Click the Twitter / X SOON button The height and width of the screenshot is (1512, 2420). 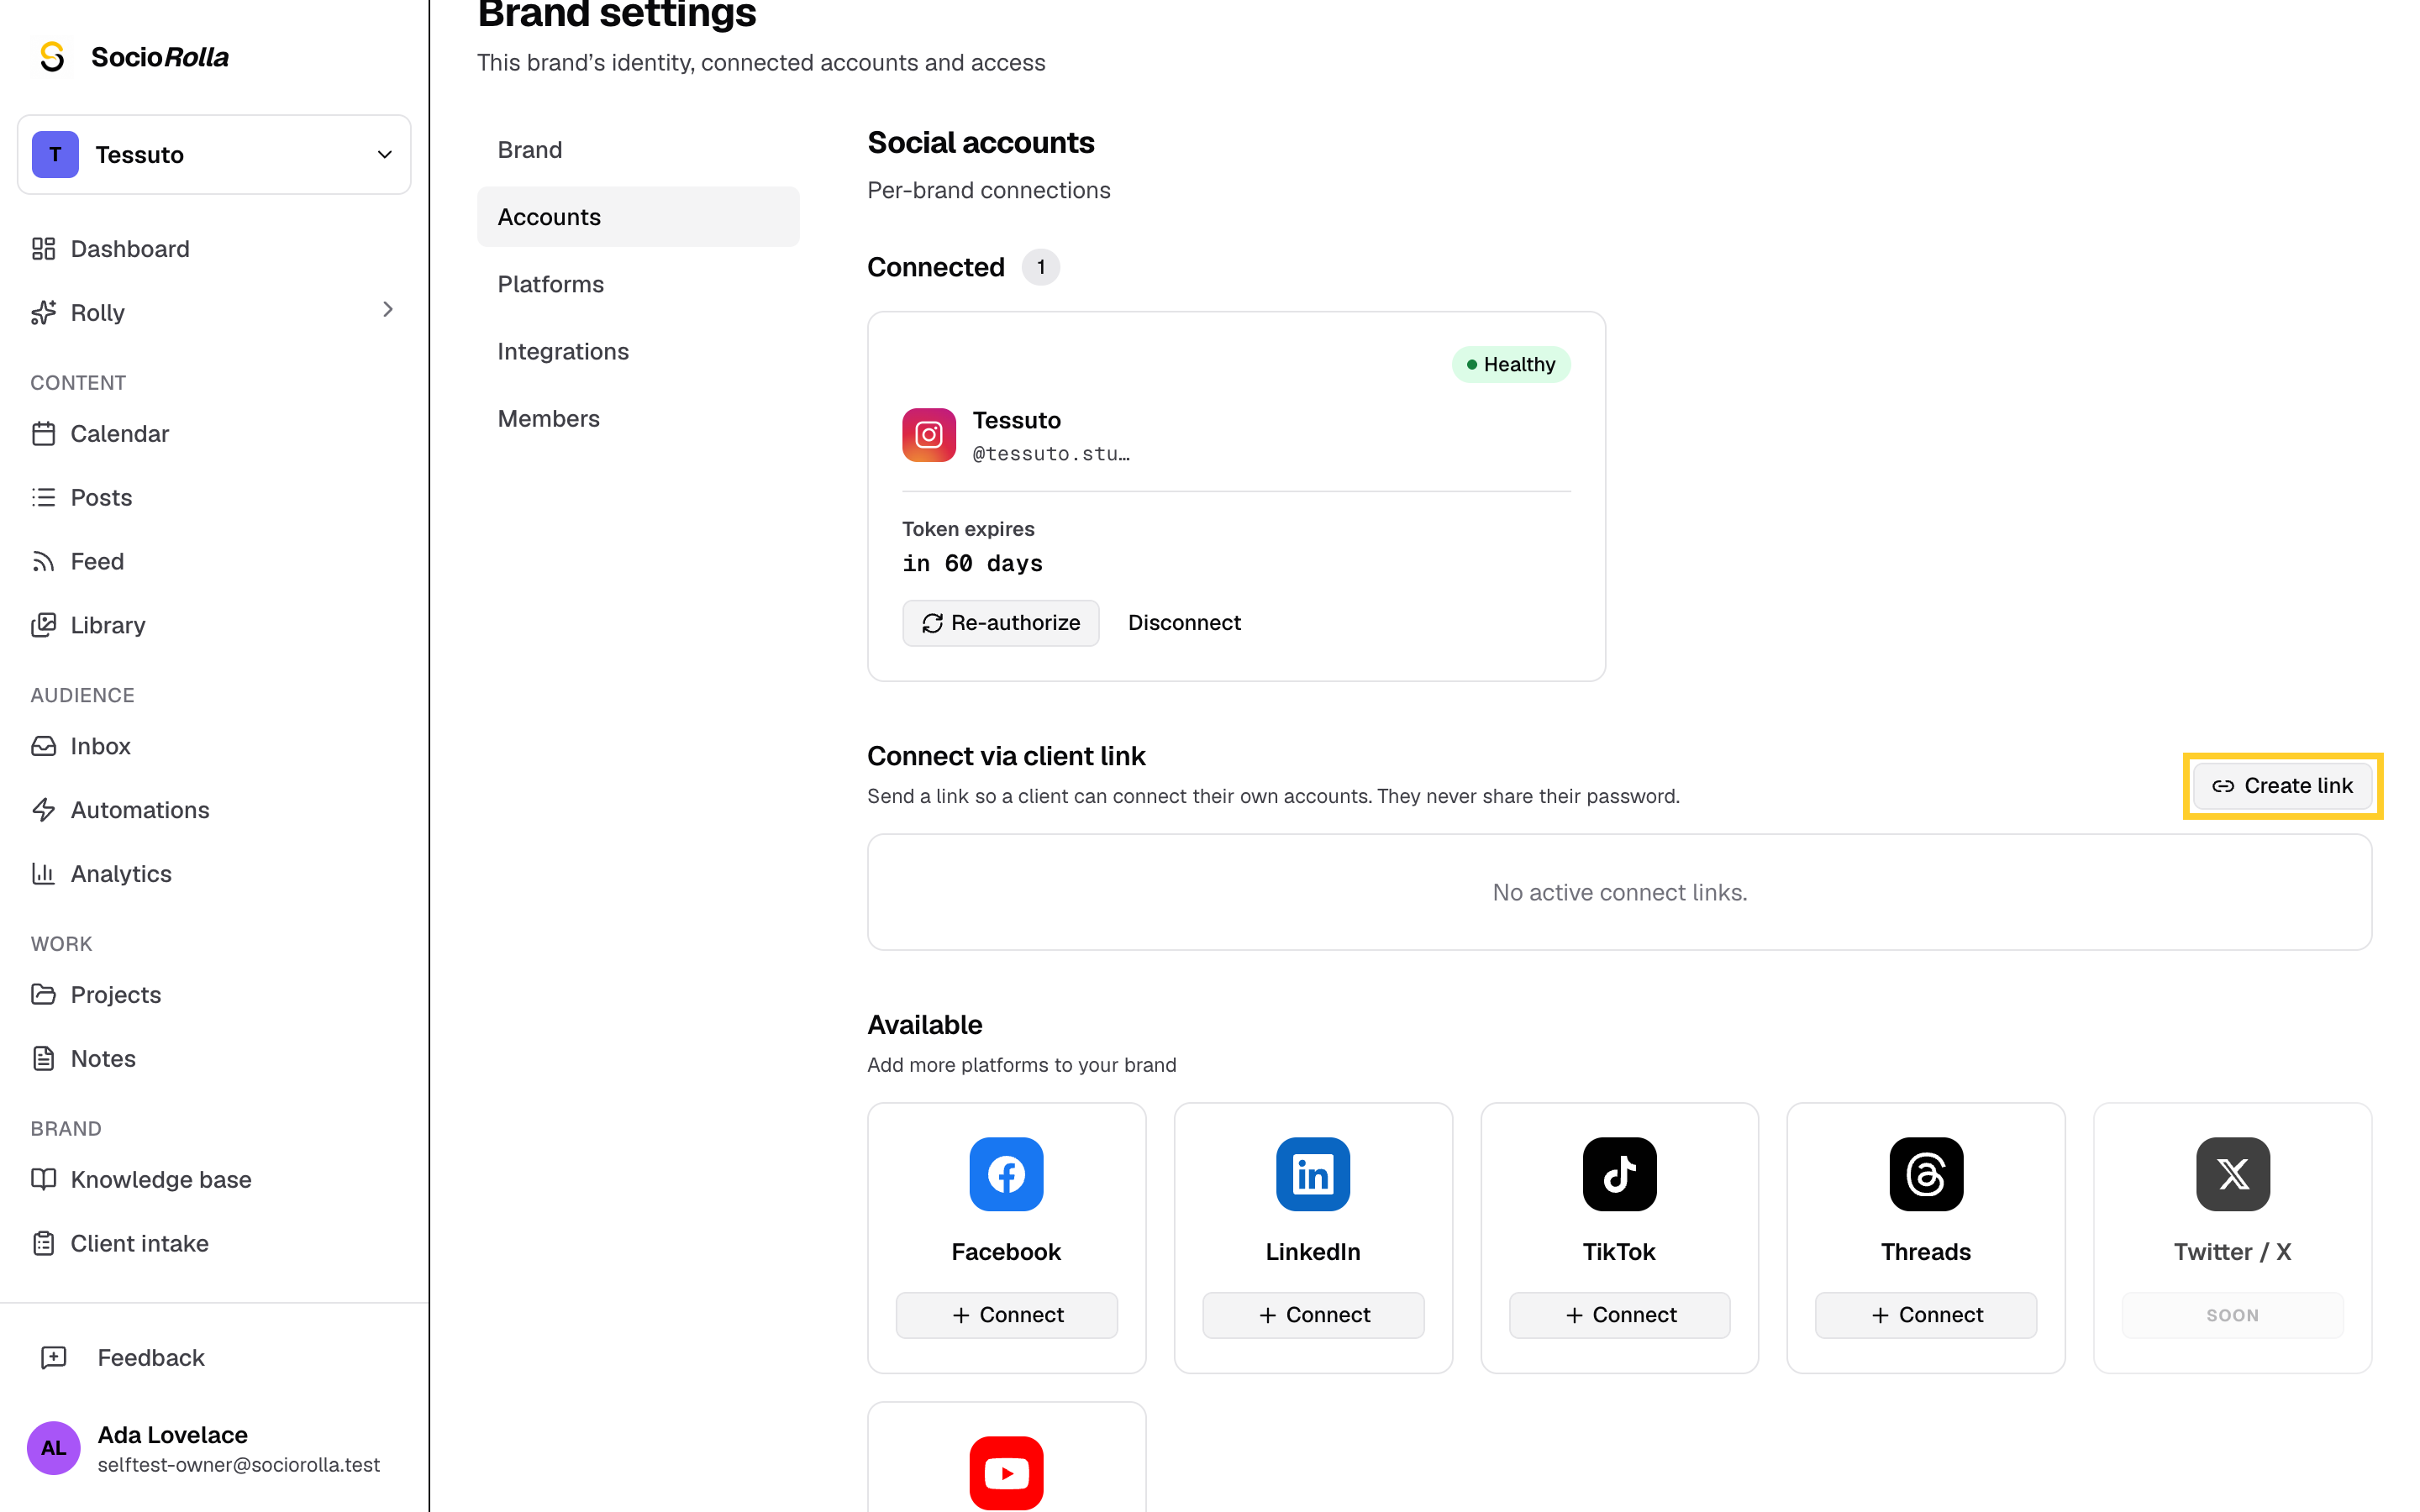coord(2232,1315)
